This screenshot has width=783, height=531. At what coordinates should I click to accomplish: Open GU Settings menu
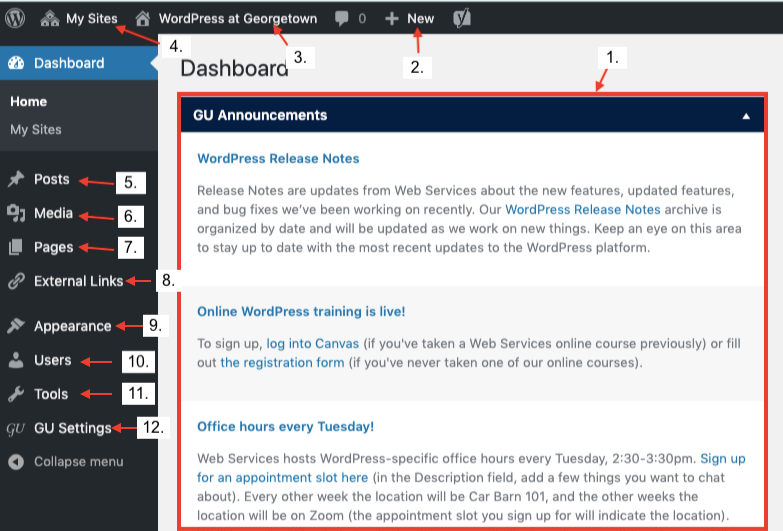(x=73, y=428)
